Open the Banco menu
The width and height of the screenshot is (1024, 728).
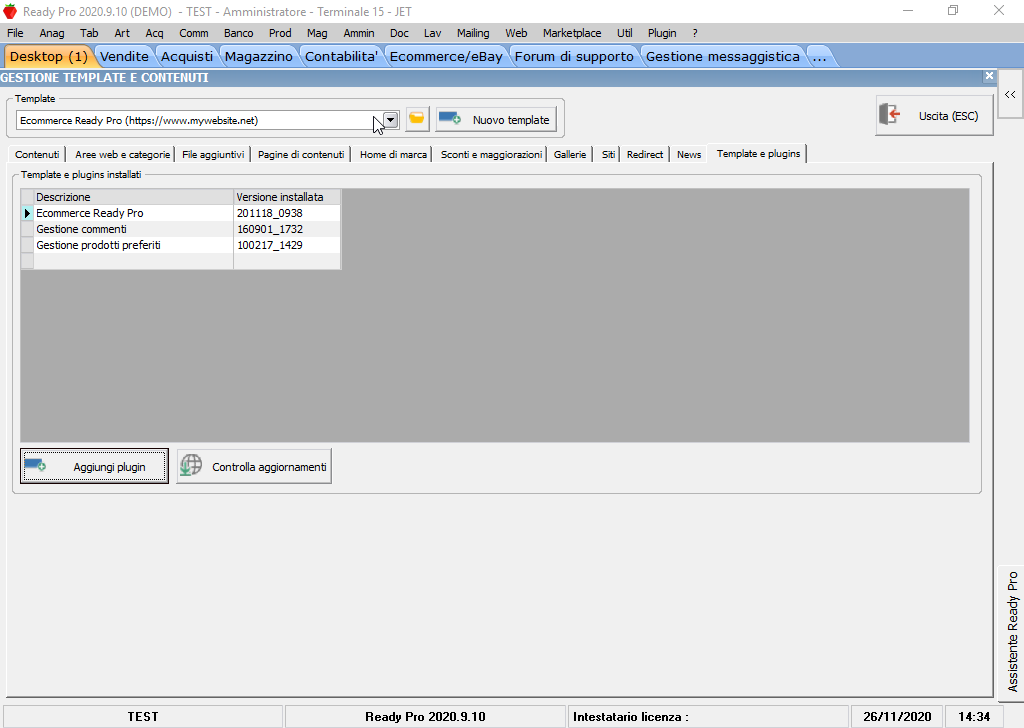click(238, 33)
